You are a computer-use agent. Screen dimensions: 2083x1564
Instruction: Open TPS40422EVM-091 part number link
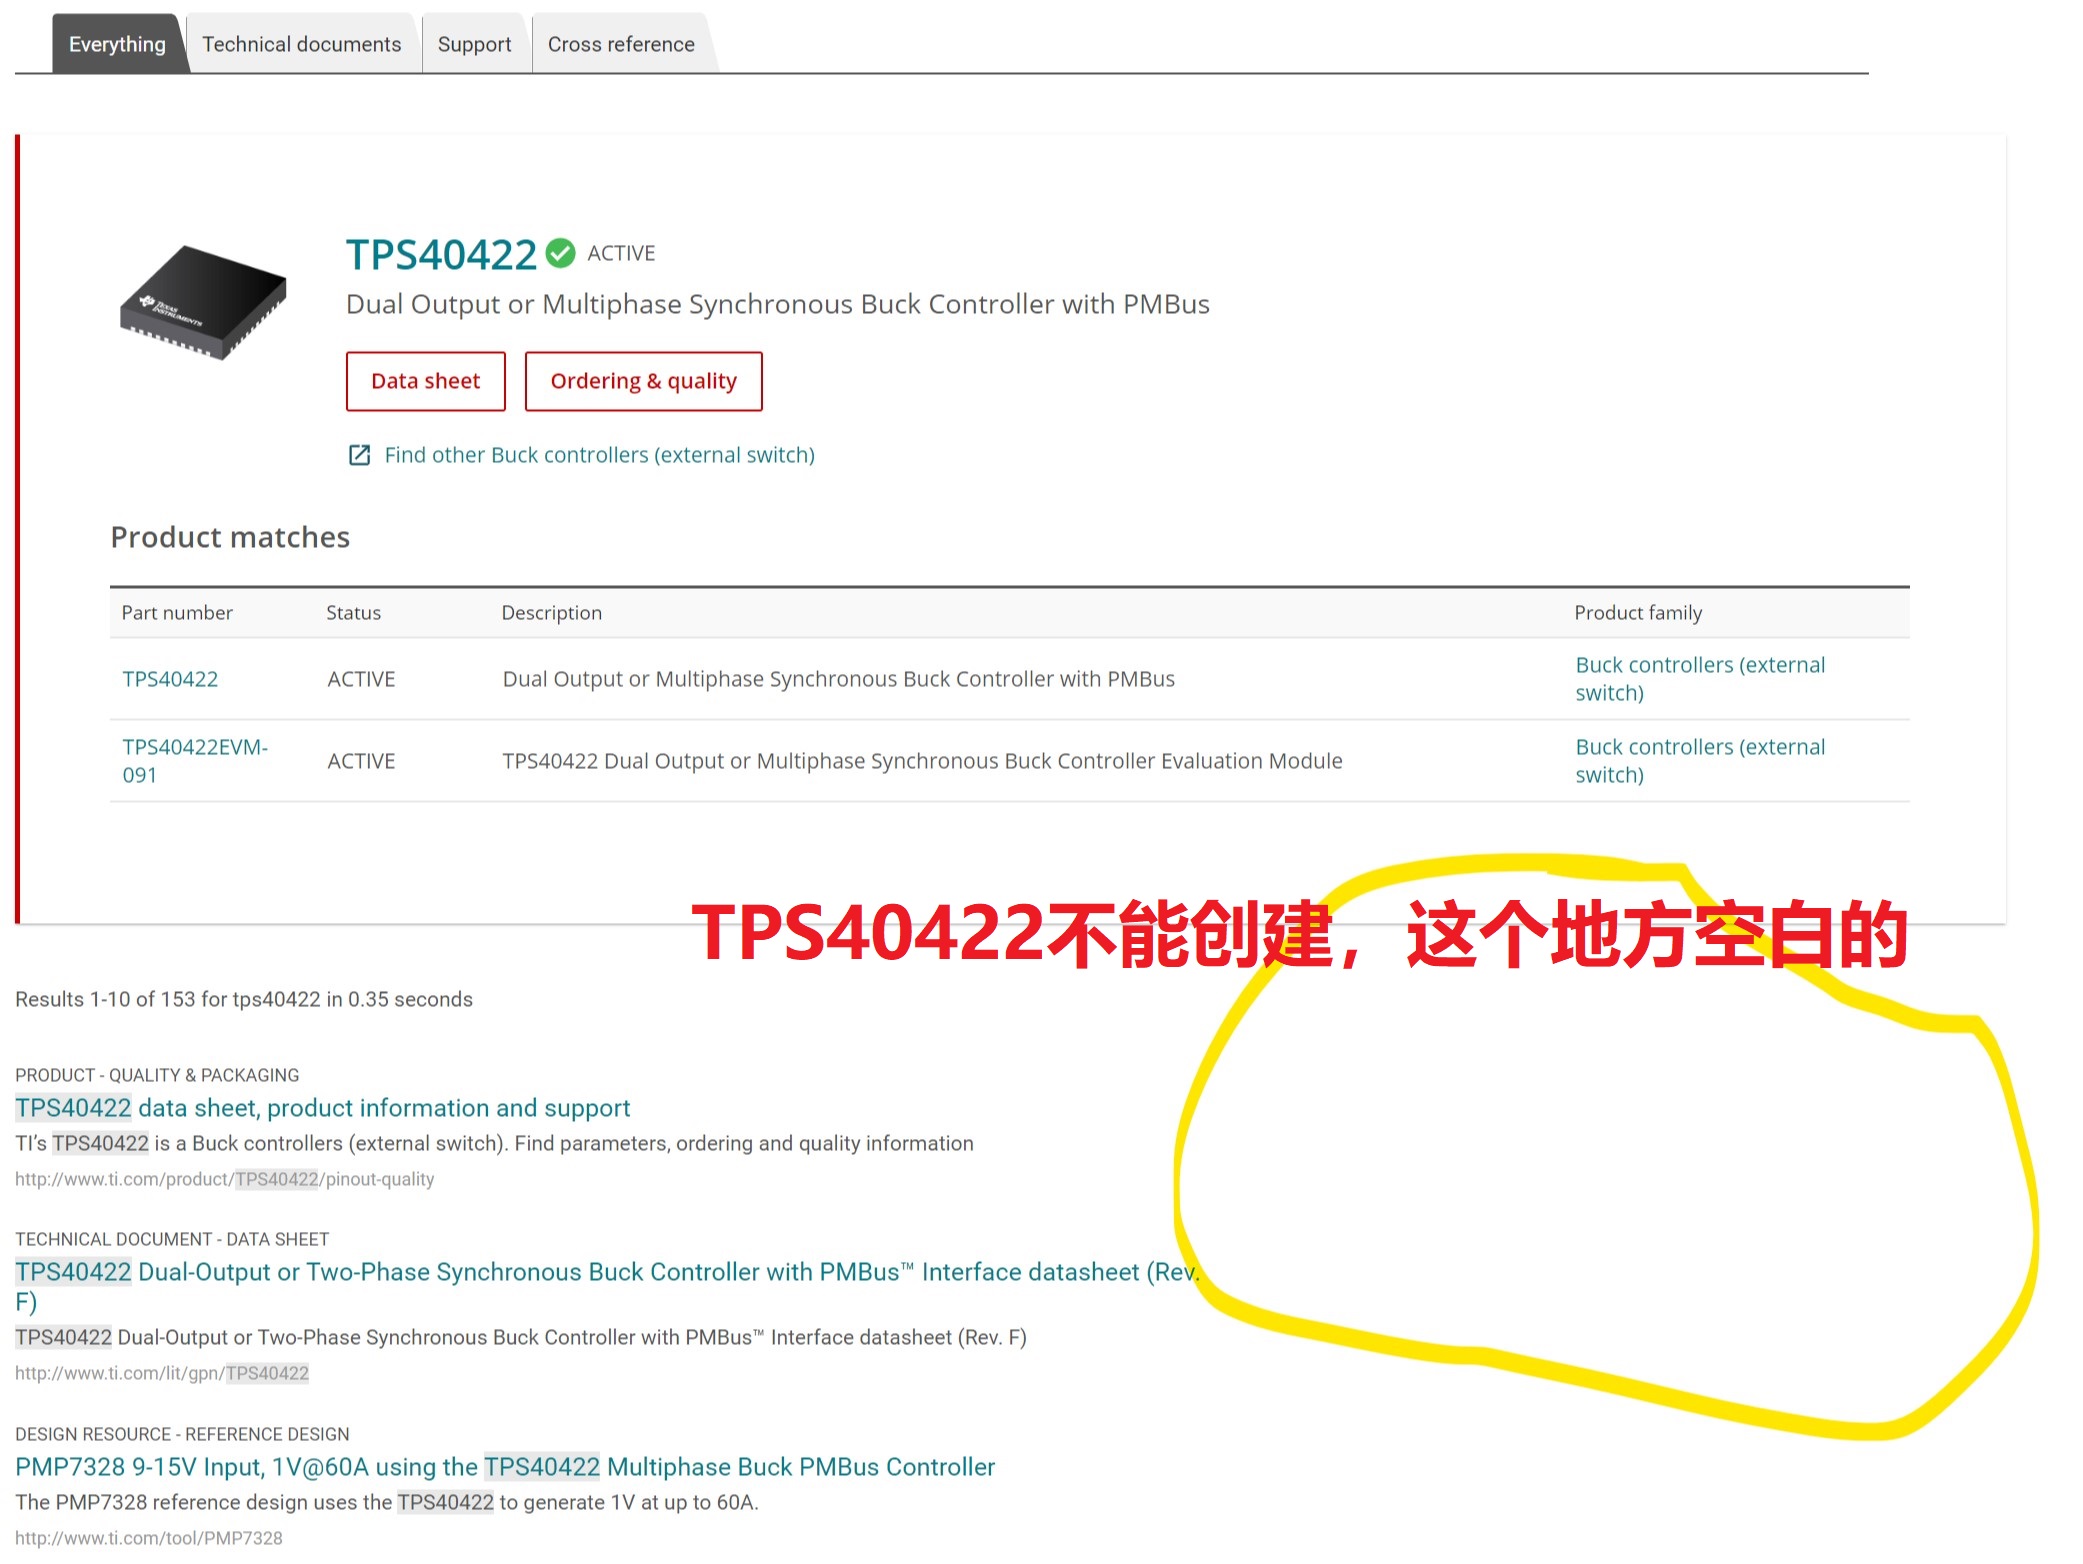(194, 761)
